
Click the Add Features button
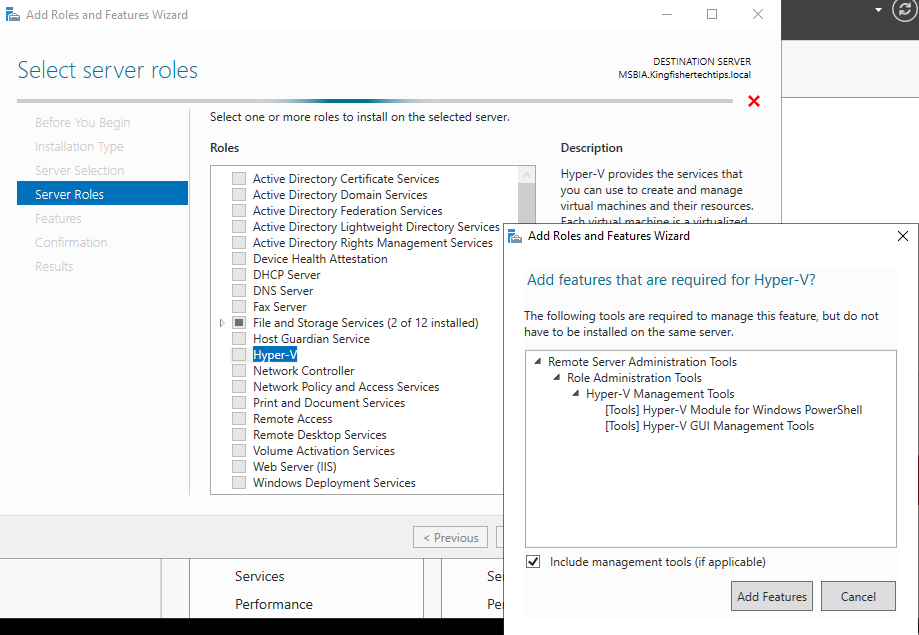tap(771, 596)
